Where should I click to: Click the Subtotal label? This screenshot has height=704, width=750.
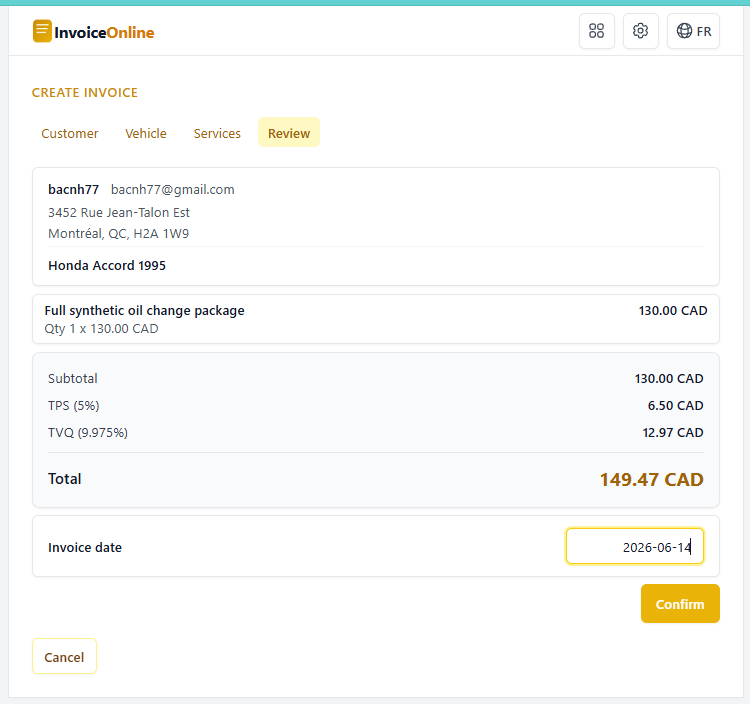click(x=73, y=379)
